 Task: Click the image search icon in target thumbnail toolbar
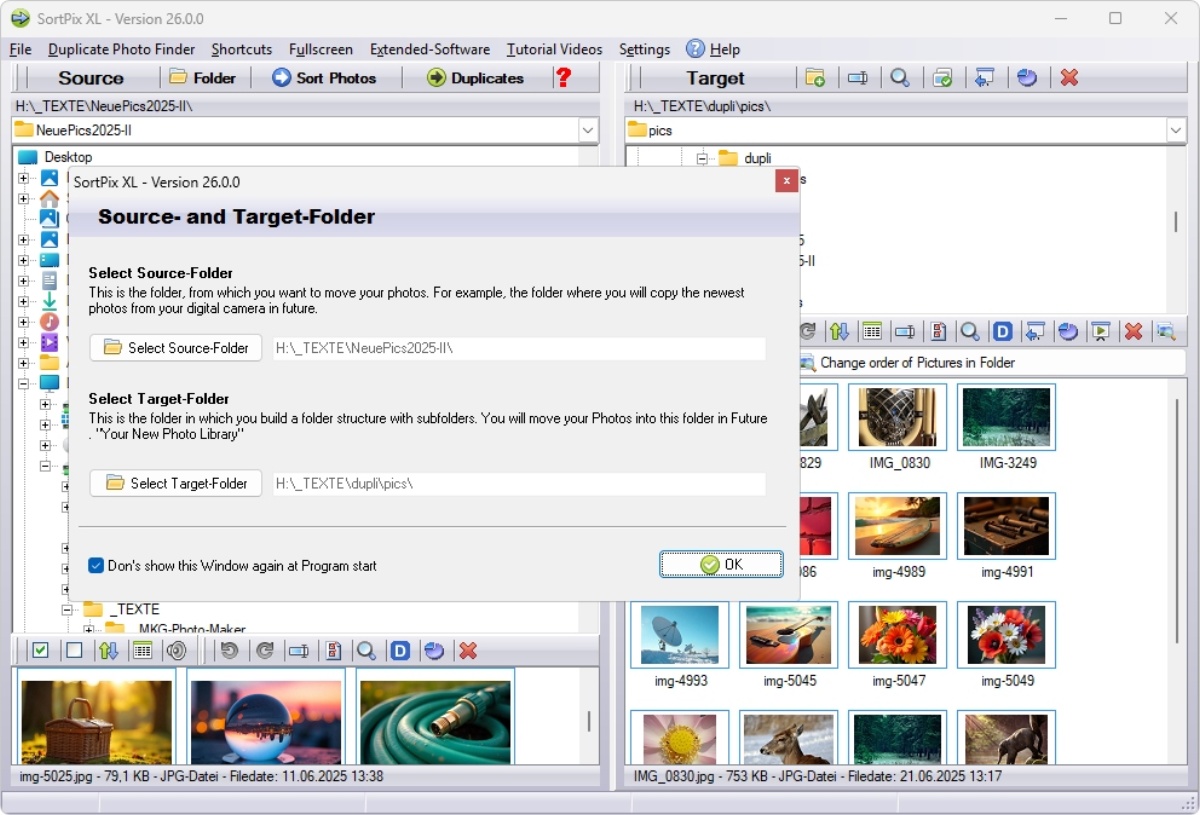tap(1165, 331)
